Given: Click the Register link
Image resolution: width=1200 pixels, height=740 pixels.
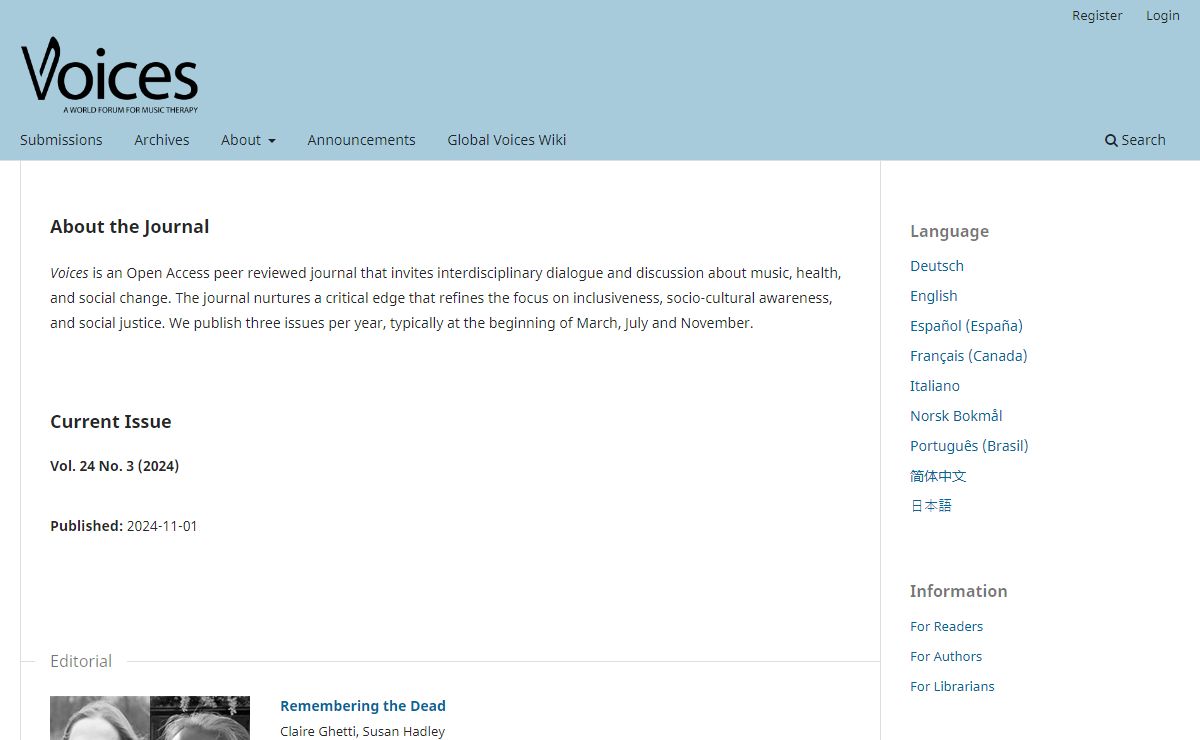Looking at the screenshot, I should click(1097, 15).
